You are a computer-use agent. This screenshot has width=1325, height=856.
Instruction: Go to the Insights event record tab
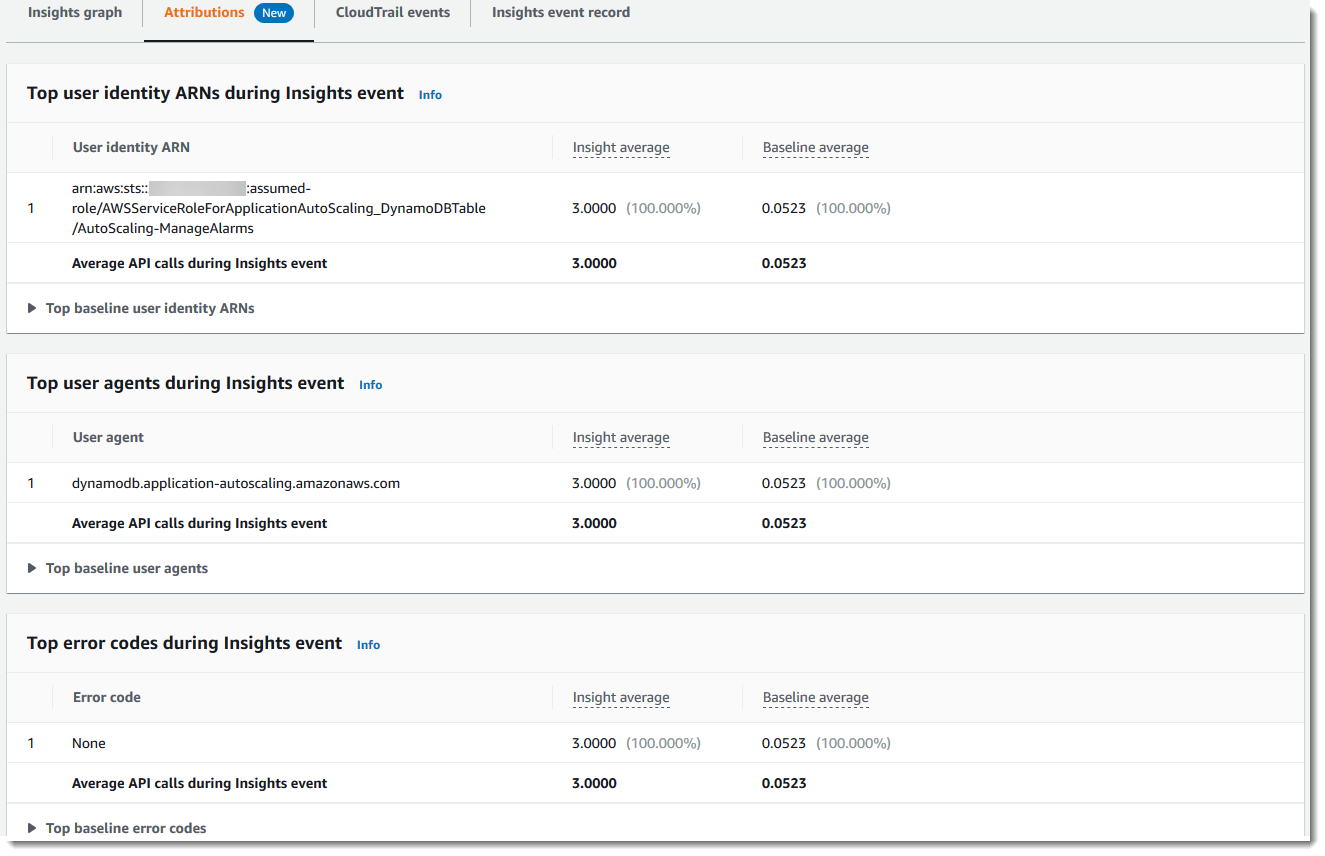560,13
